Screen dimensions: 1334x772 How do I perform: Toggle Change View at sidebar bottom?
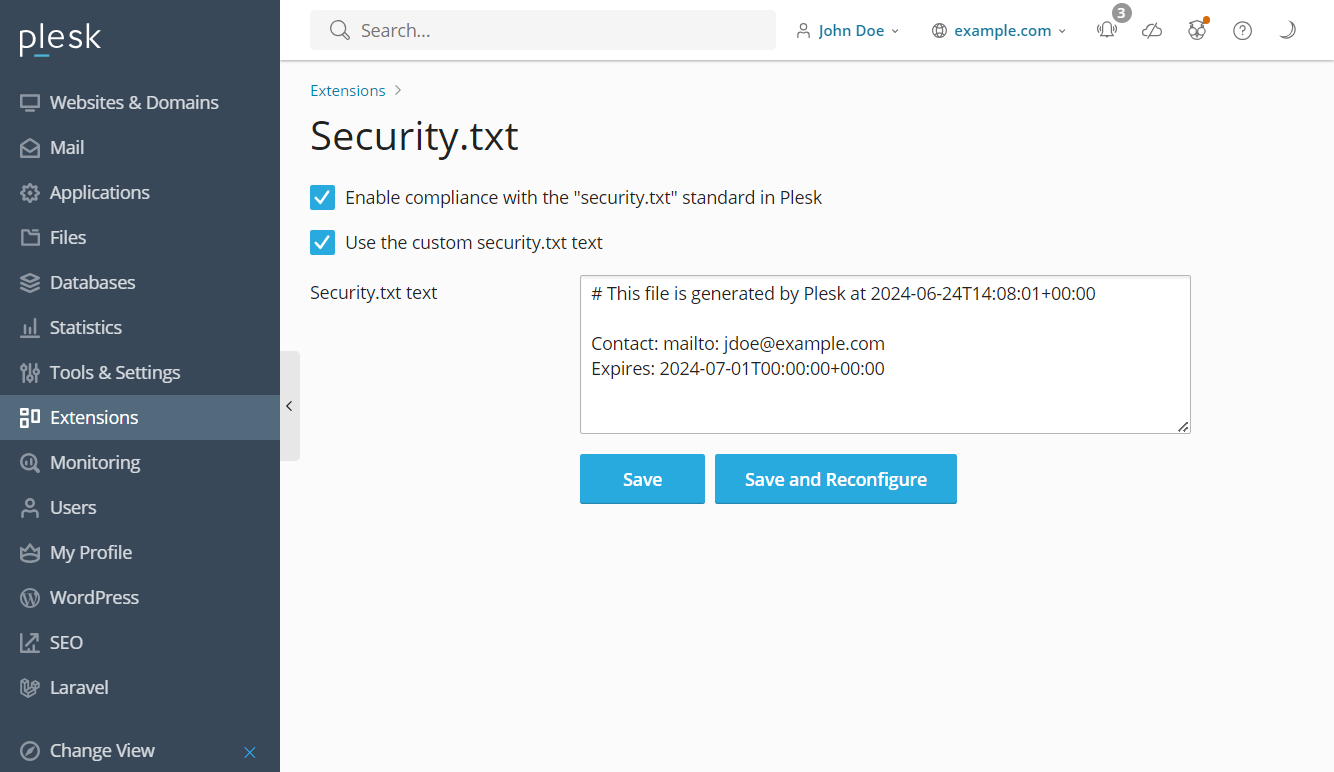101,750
